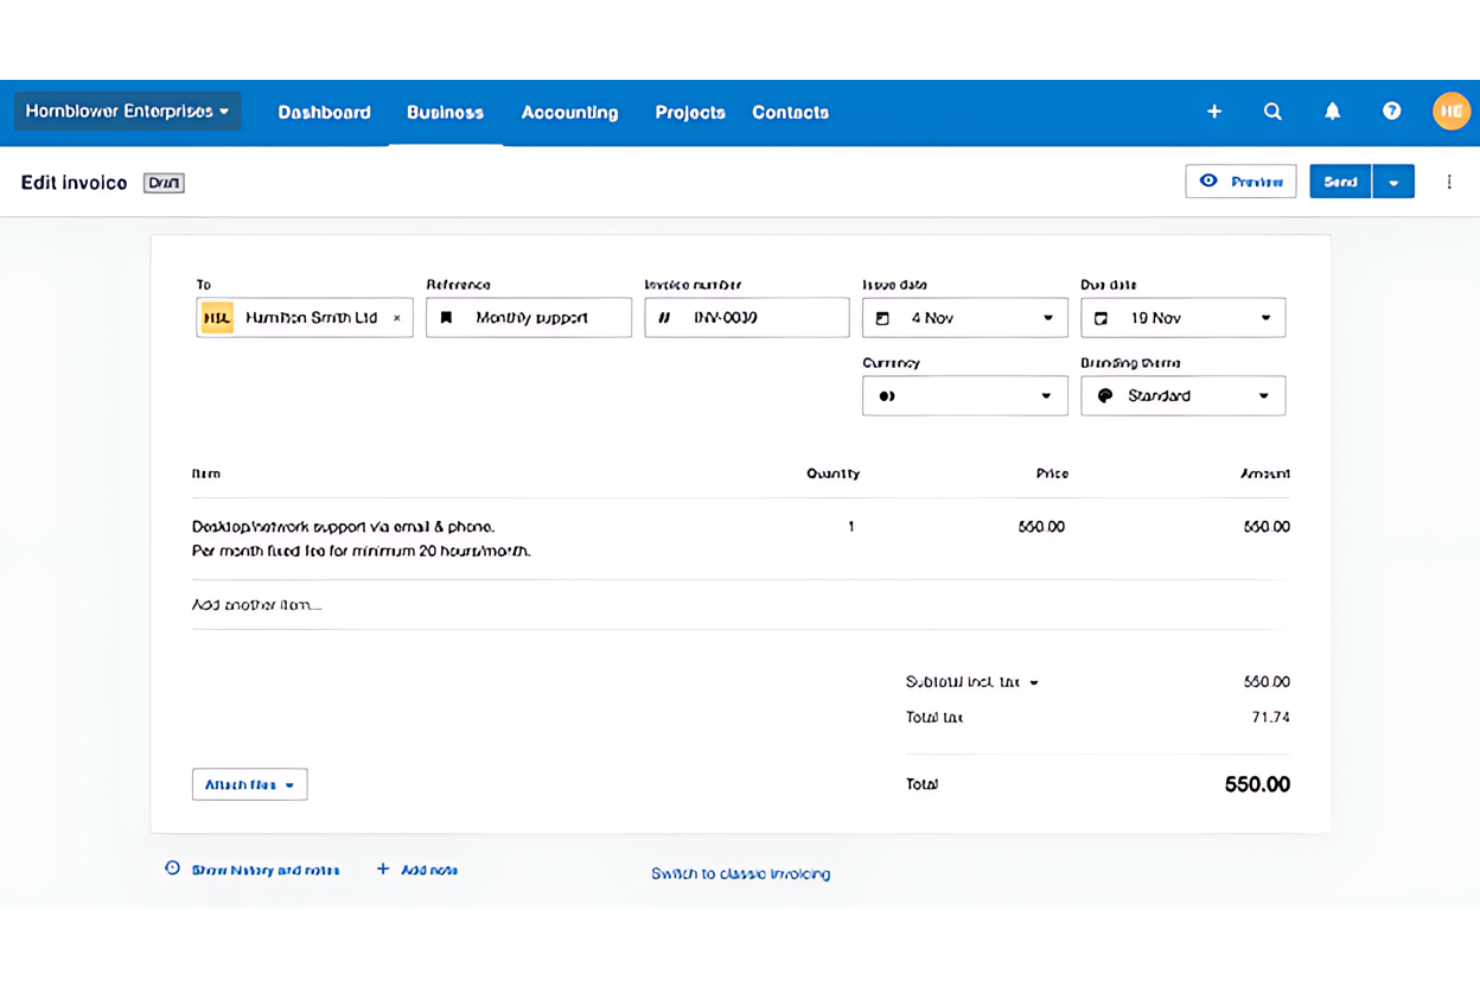This screenshot has width=1480, height=987.
Task: Click the Invoice number field
Action: point(746,317)
